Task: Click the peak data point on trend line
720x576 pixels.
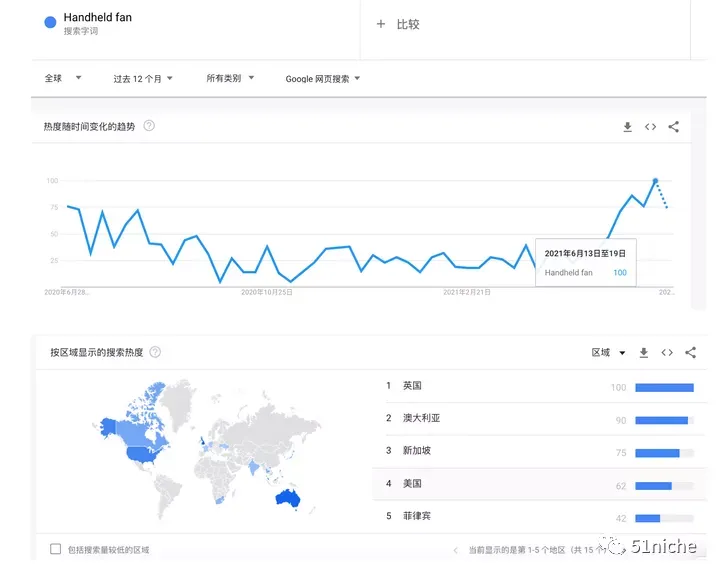Action: (x=655, y=181)
